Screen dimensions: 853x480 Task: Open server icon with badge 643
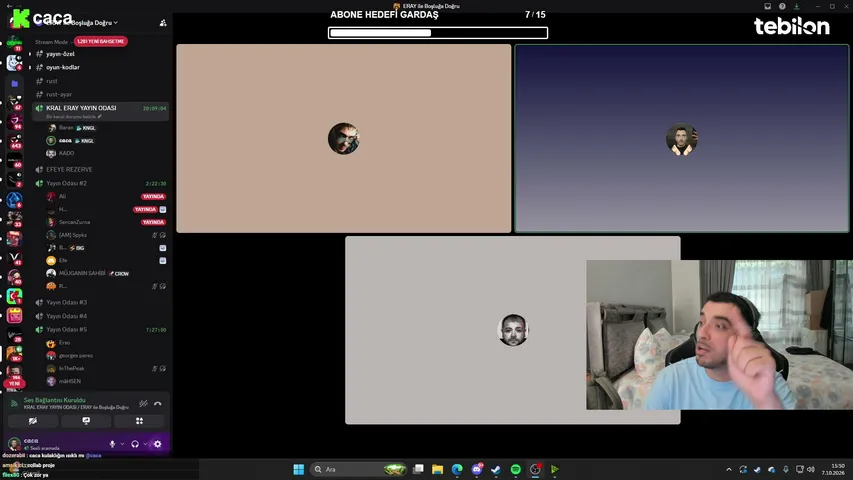pyautogui.click(x=15, y=141)
